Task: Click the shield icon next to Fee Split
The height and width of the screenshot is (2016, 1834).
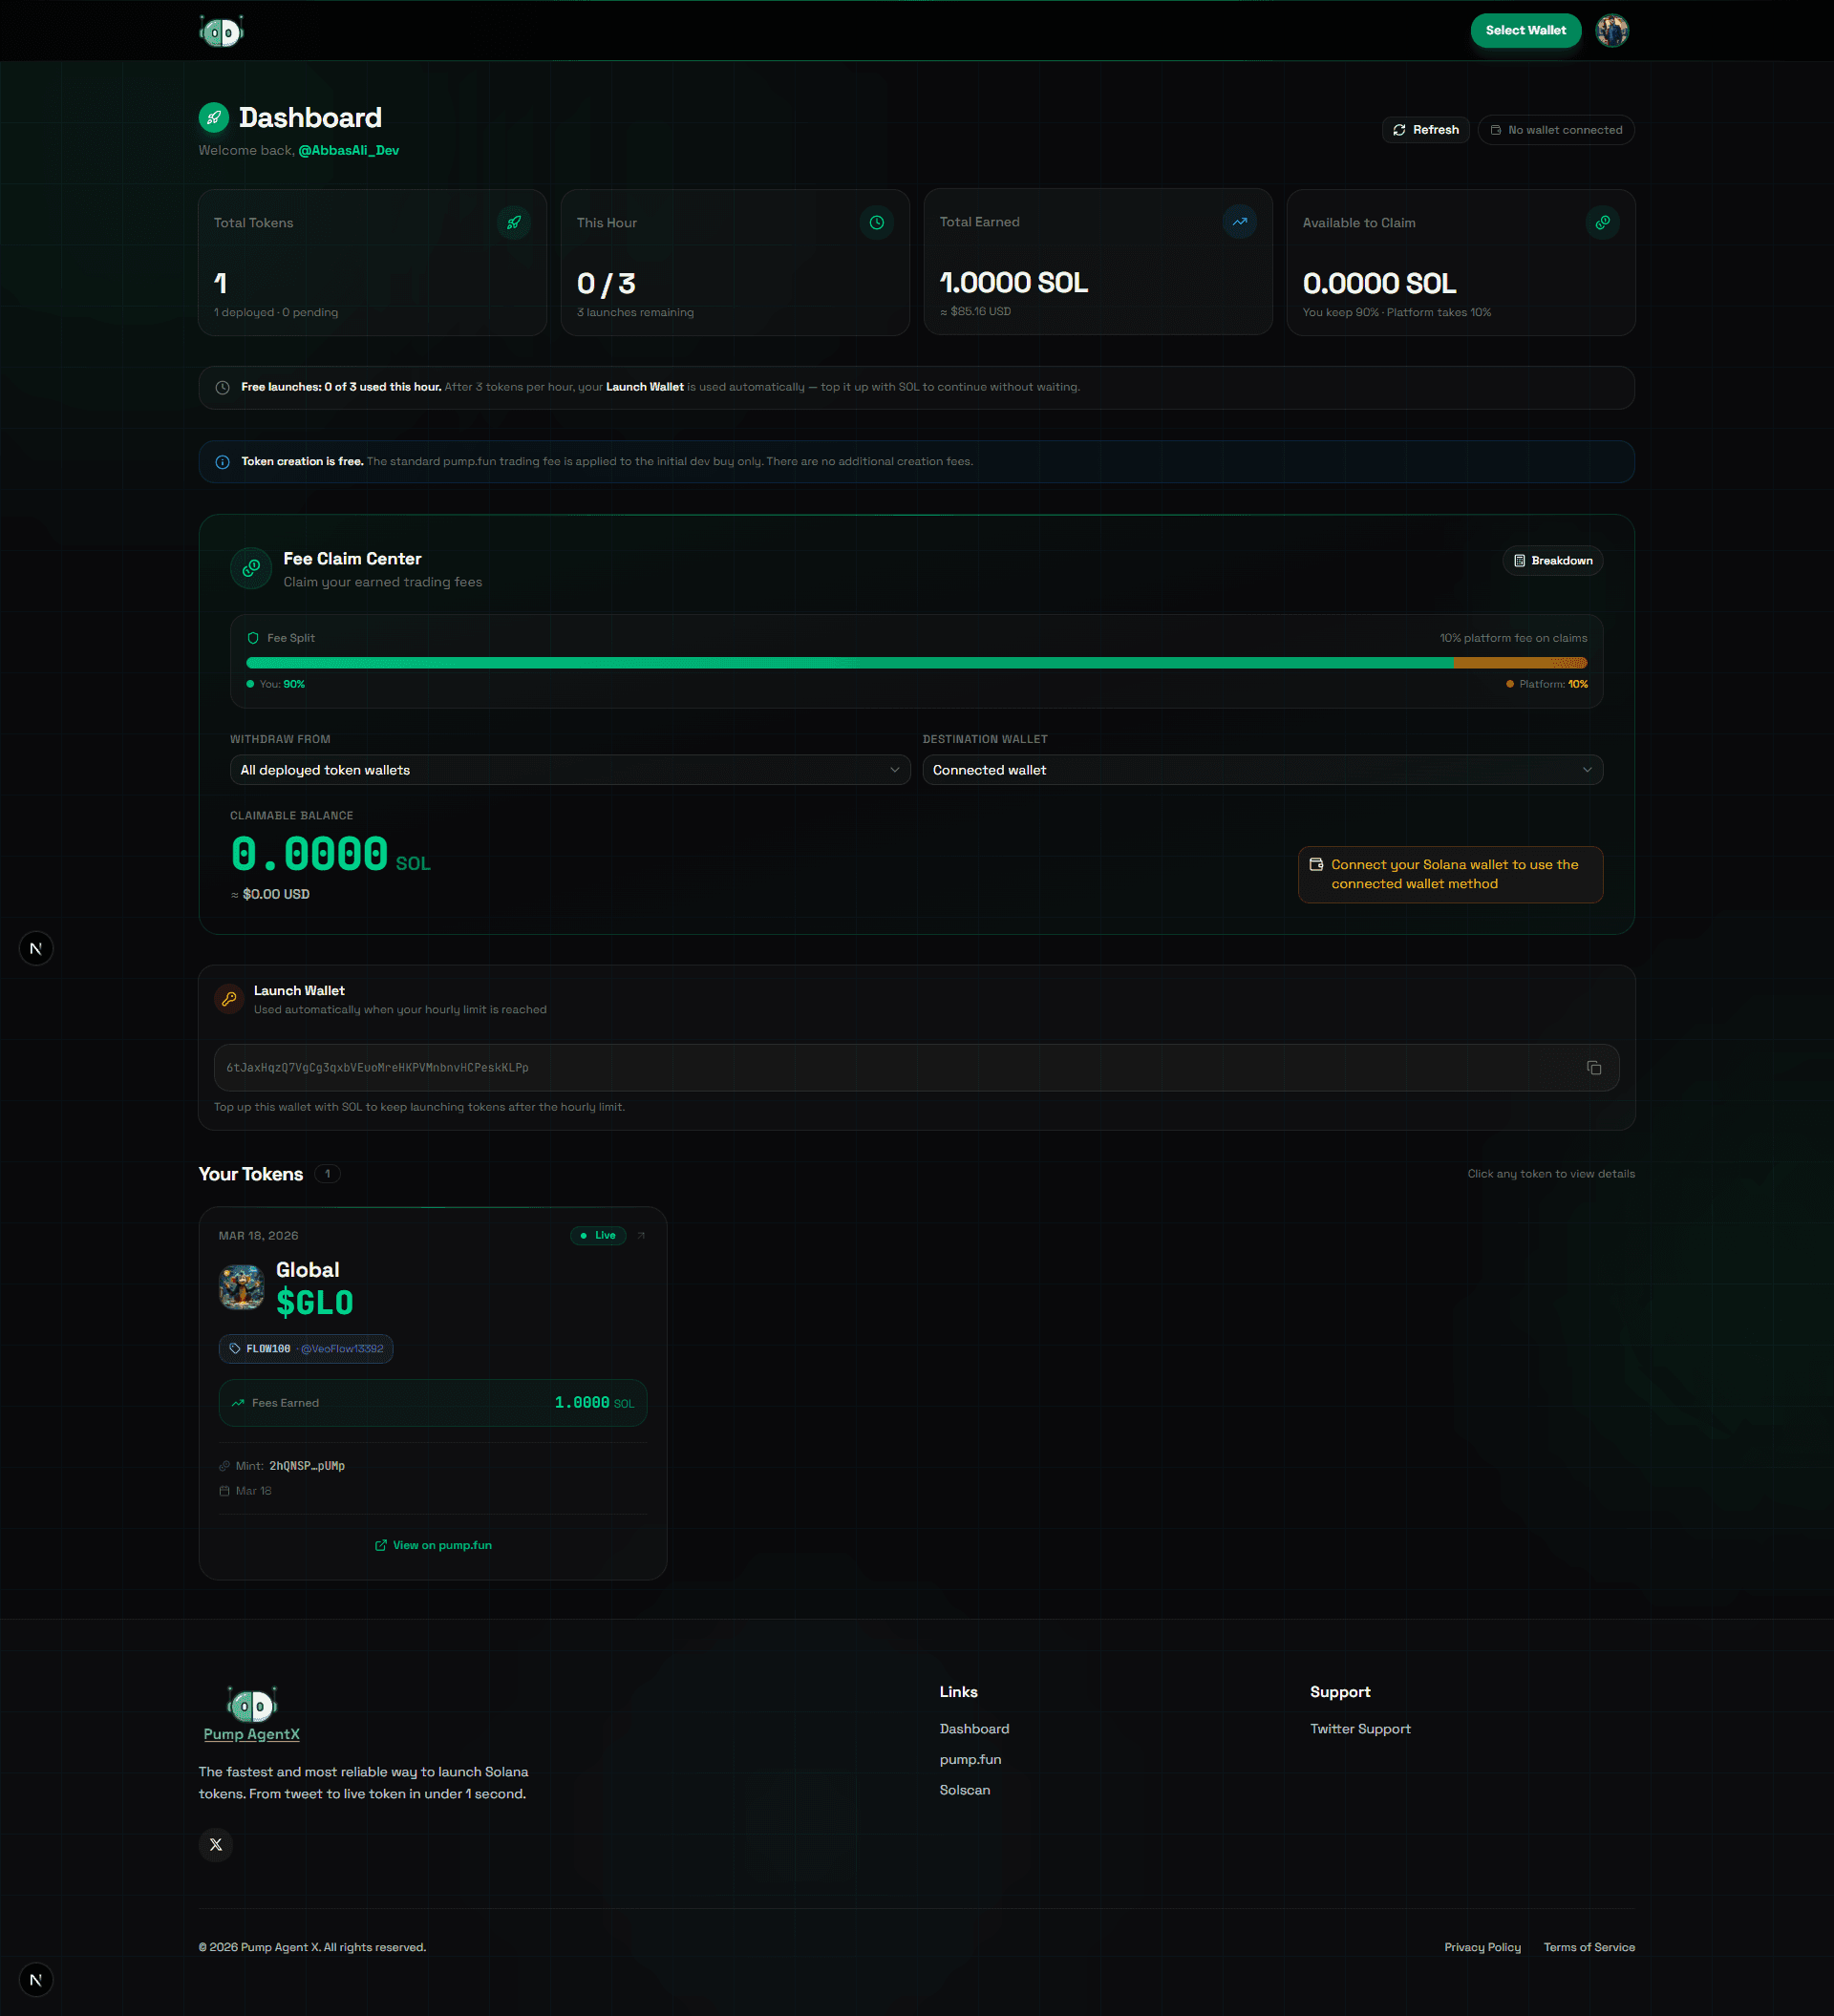Action: (x=253, y=638)
